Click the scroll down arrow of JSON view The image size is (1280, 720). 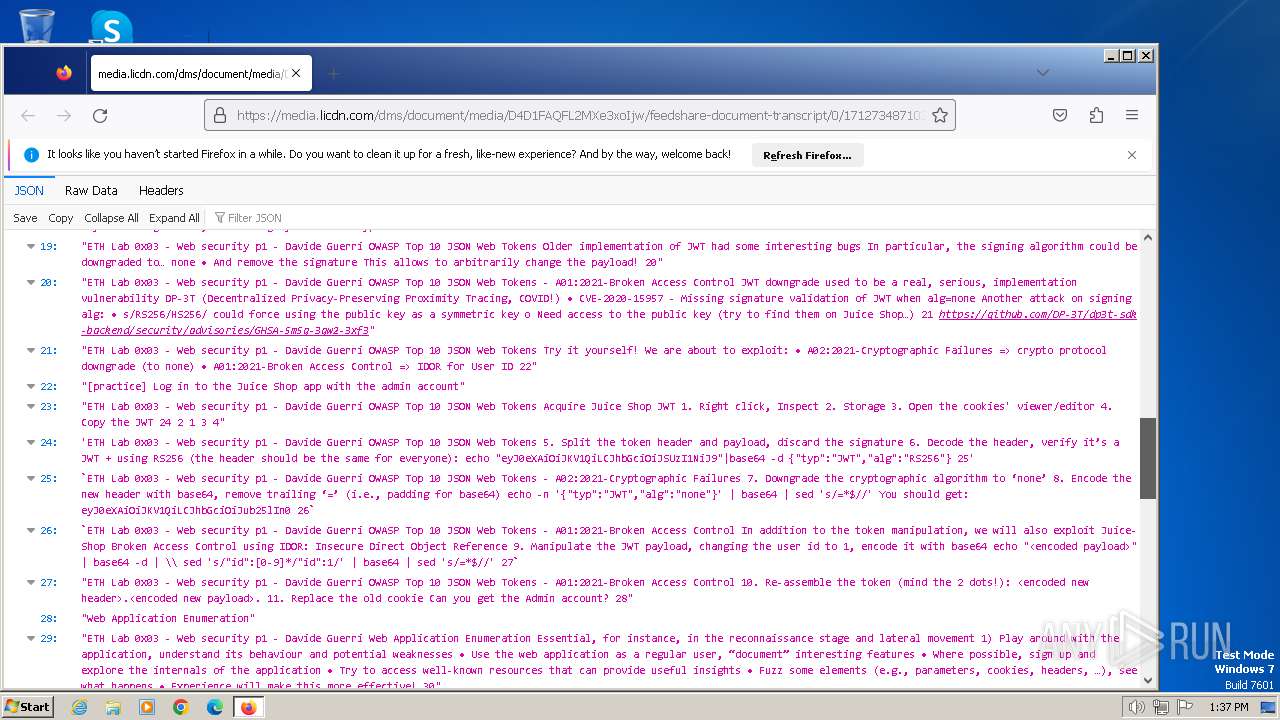pos(1148,680)
